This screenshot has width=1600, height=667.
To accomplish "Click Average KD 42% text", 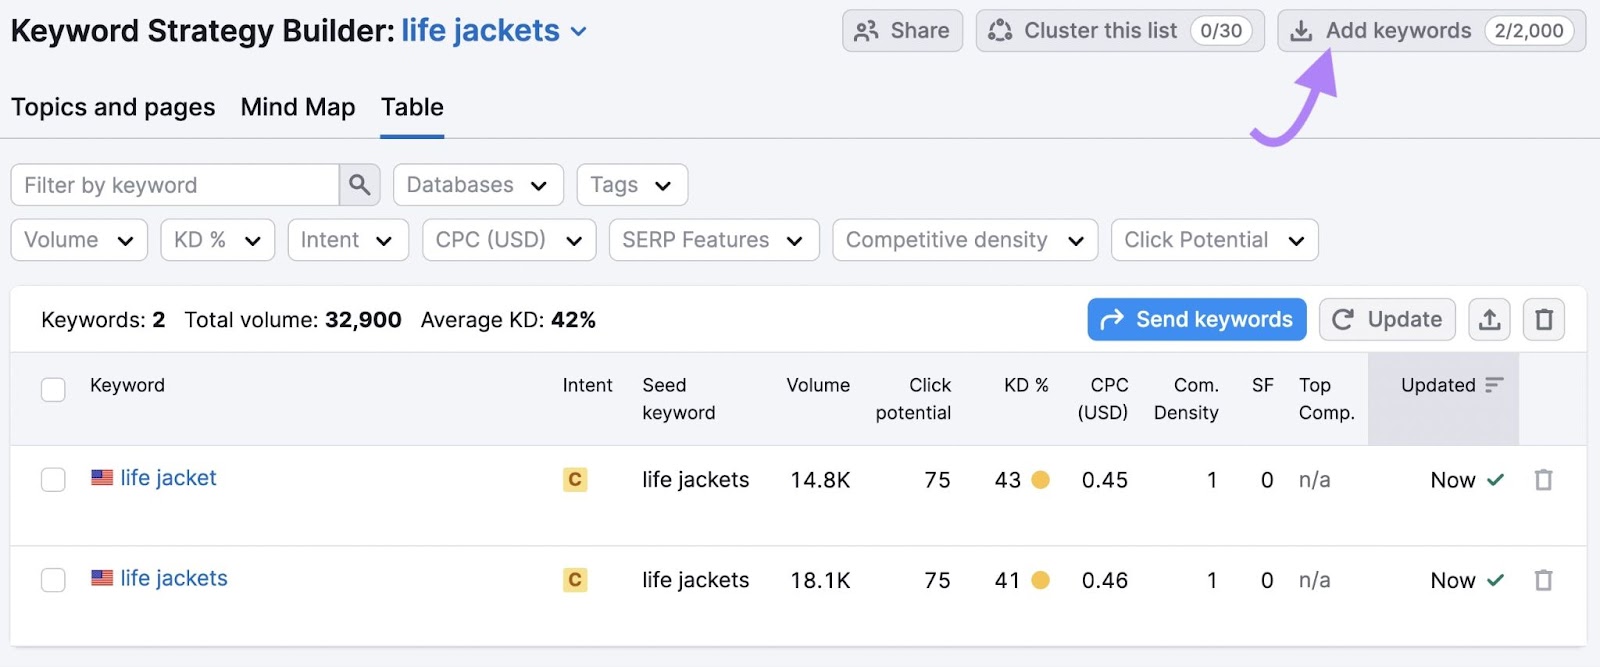I will [508, 320].
